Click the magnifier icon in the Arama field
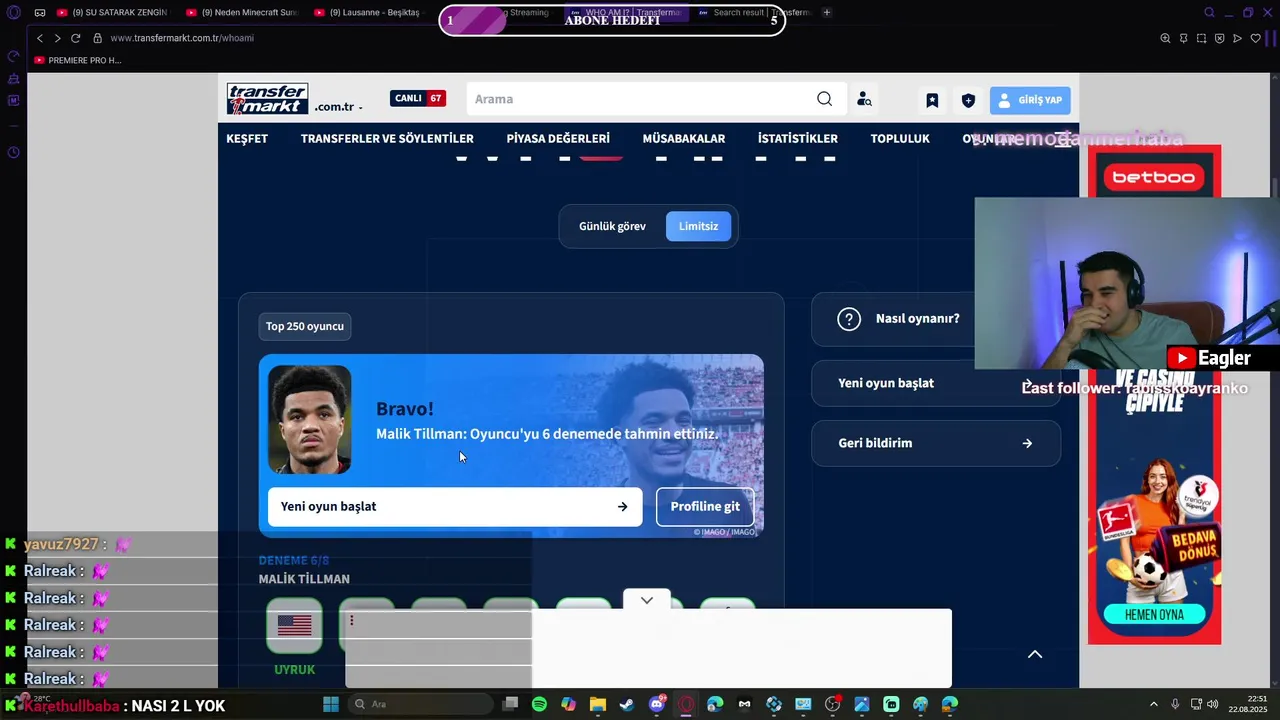The height and width of the screenshot is (720, 1280). 824,99
